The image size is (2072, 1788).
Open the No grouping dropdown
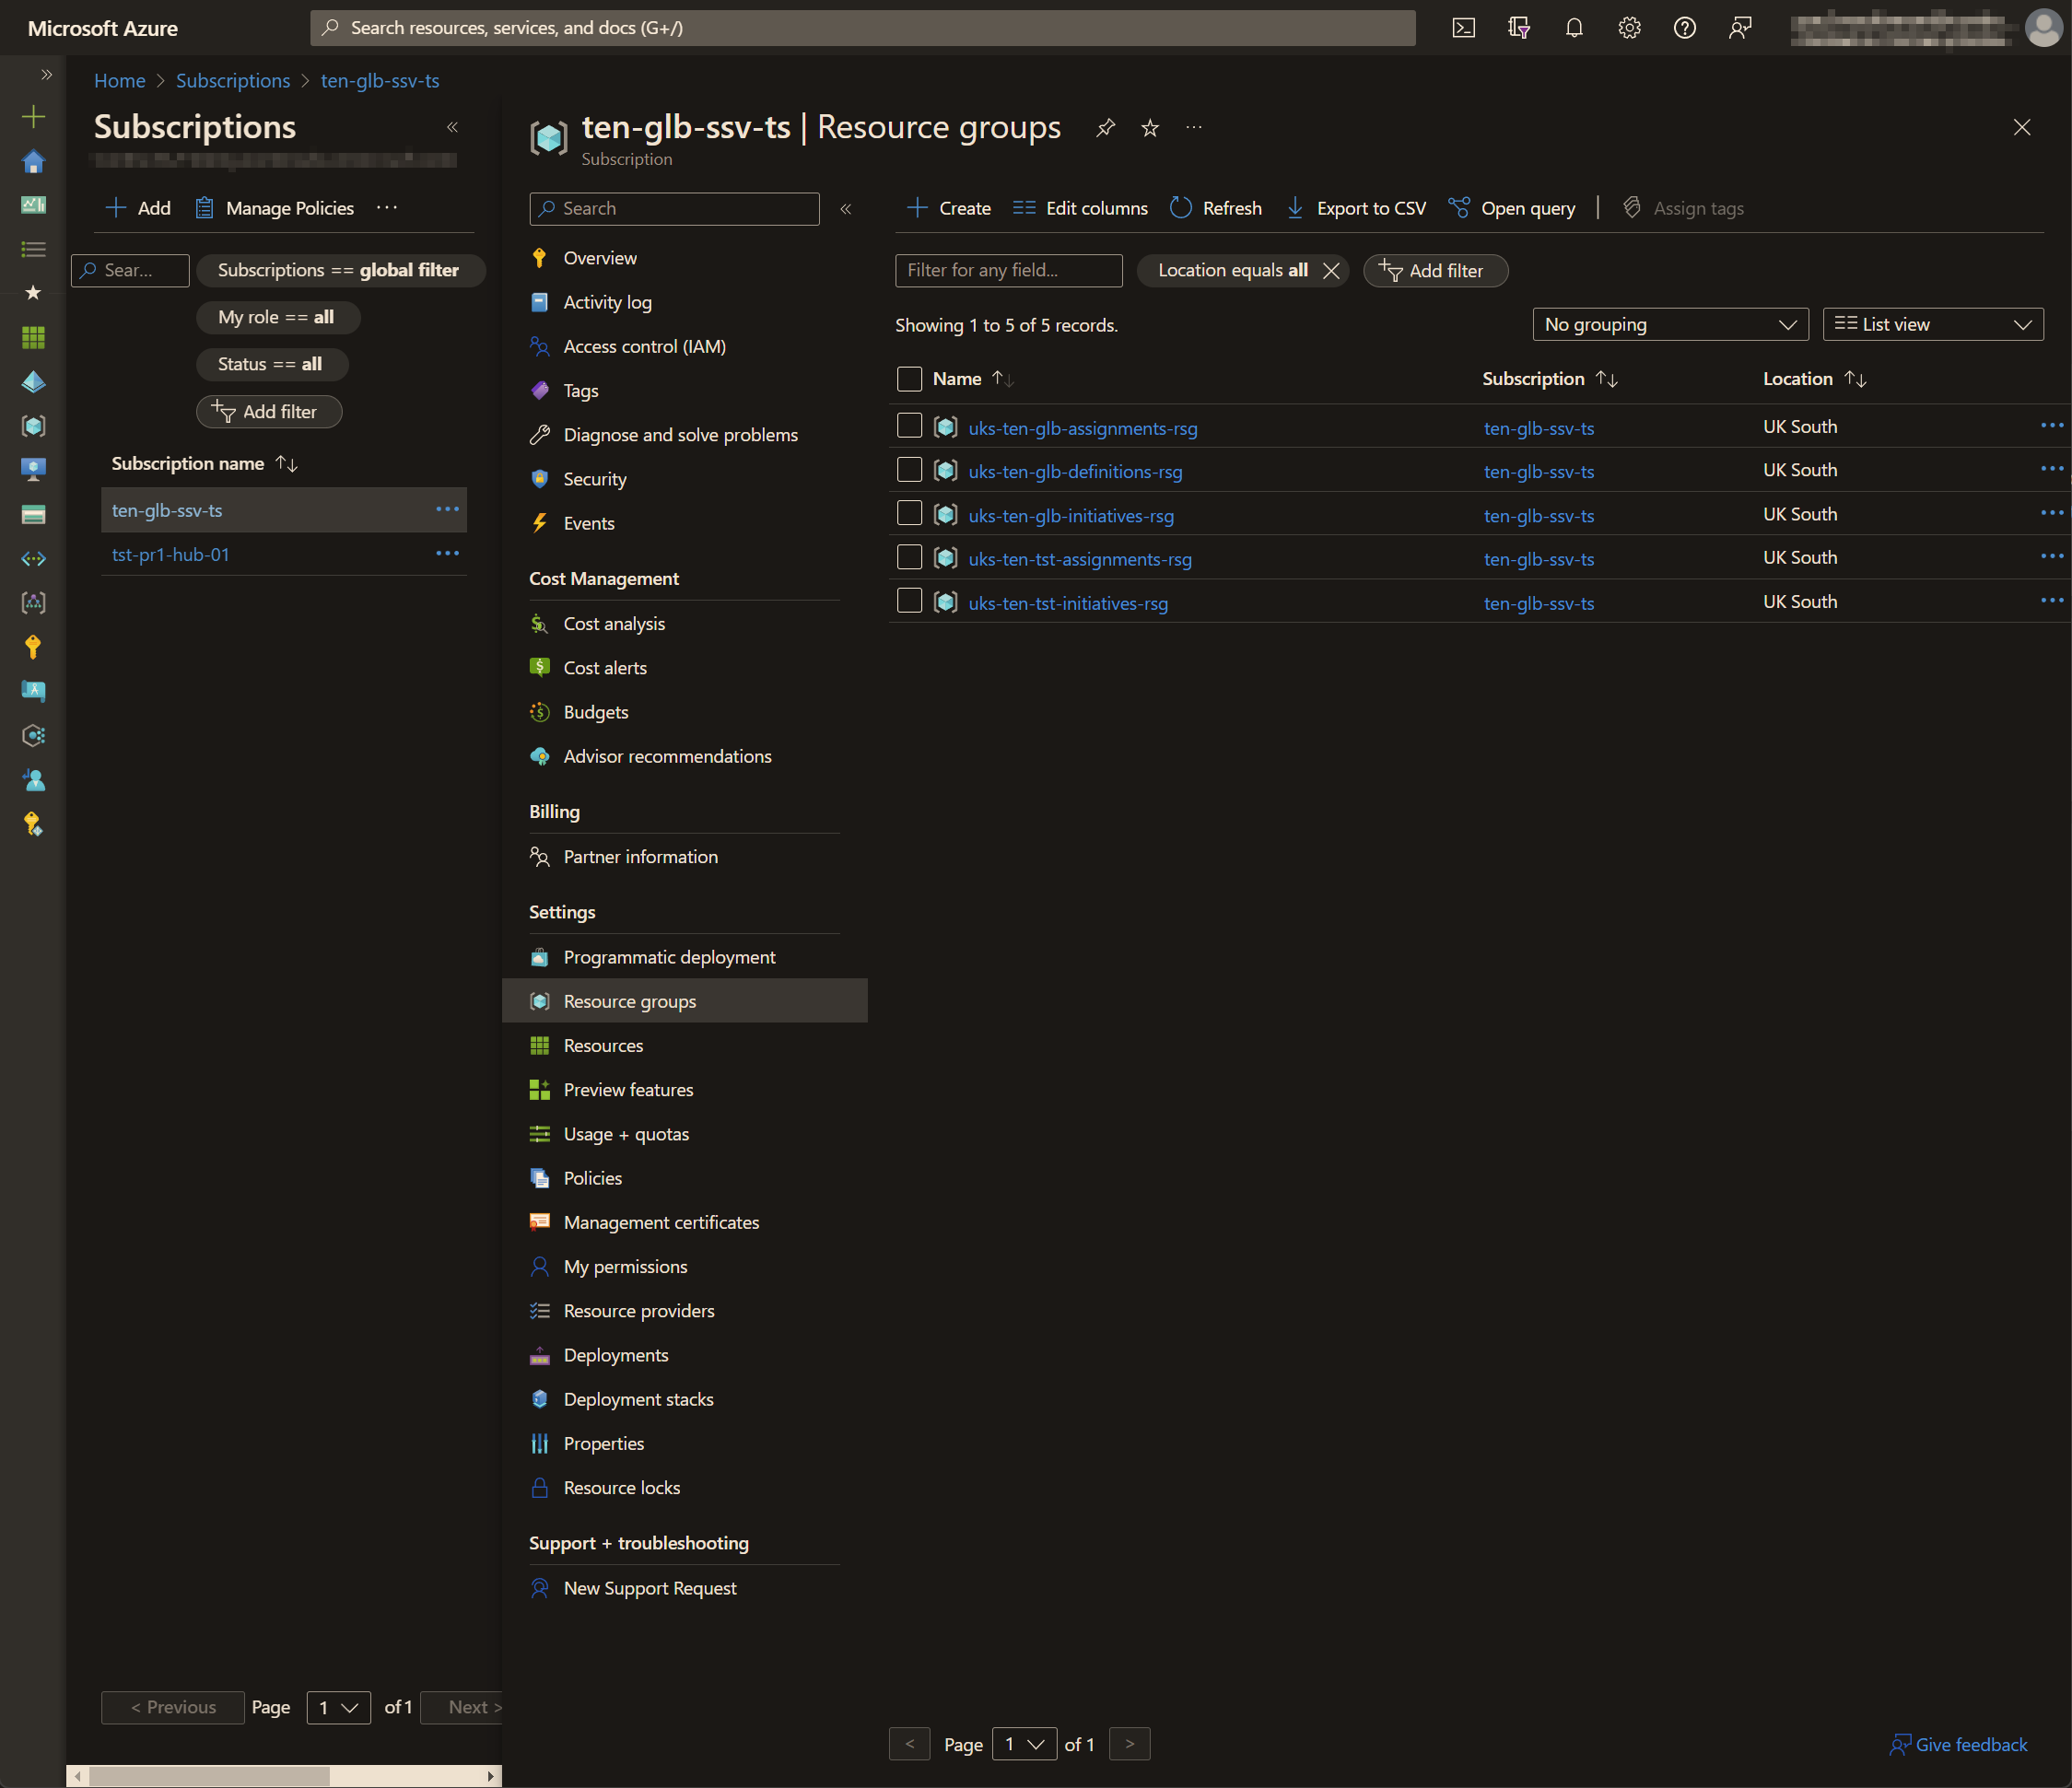[x=1670, y=325]
